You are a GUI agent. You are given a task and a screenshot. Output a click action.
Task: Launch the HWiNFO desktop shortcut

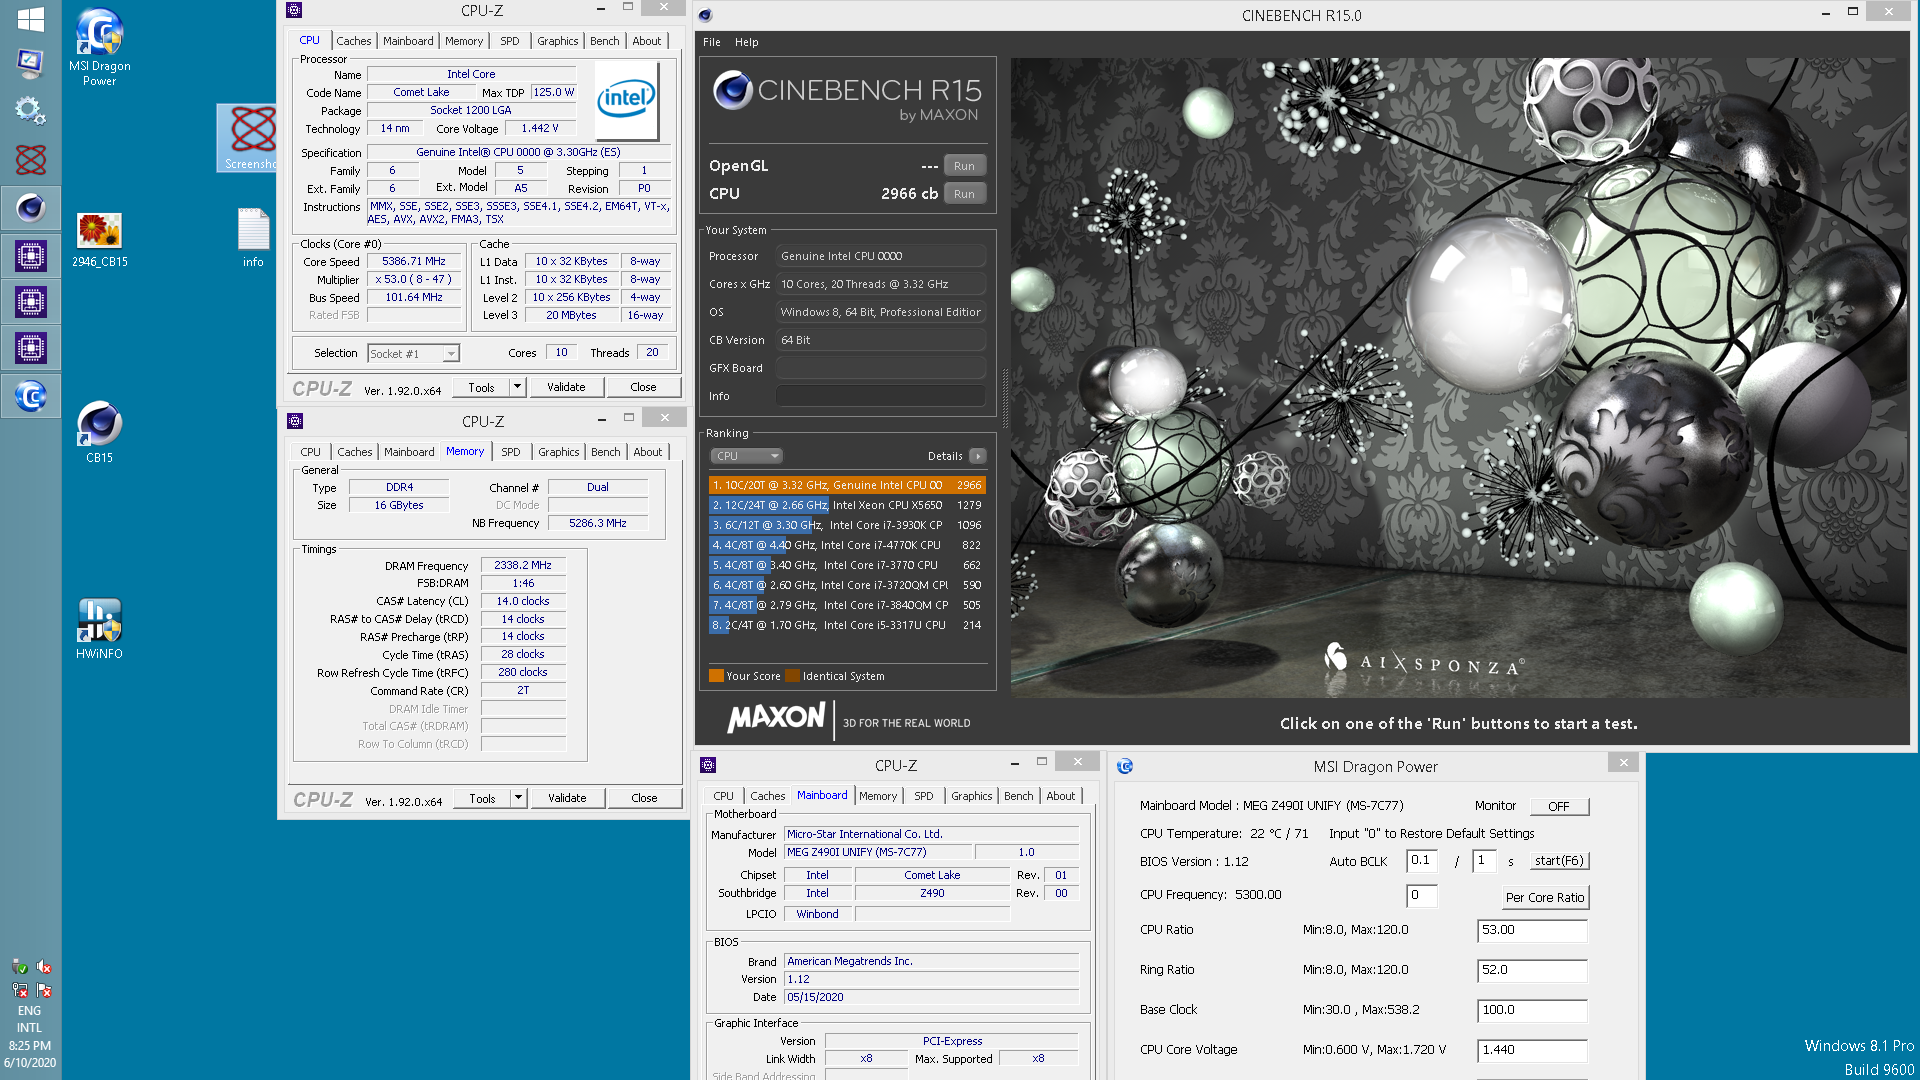(x=99, y=628)
